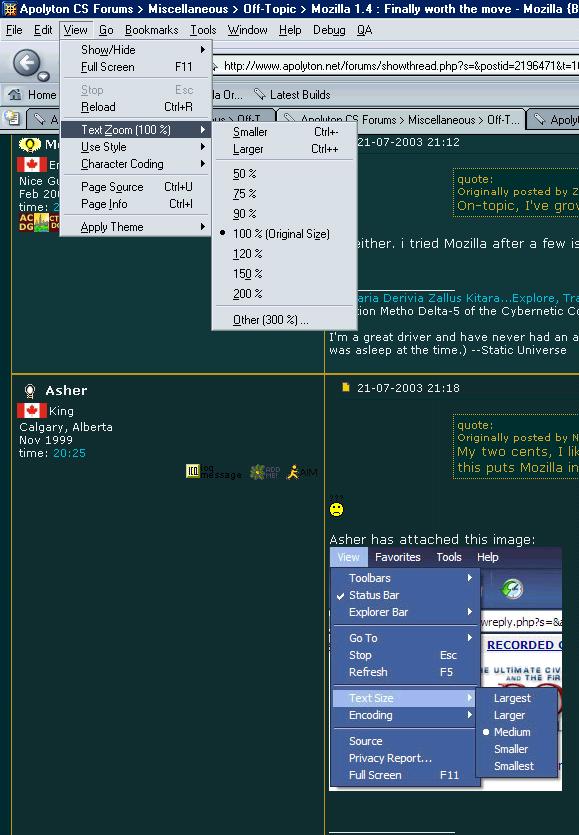
Task: Expand the Text Zoom (100 %) submenu
Action: 136,129
